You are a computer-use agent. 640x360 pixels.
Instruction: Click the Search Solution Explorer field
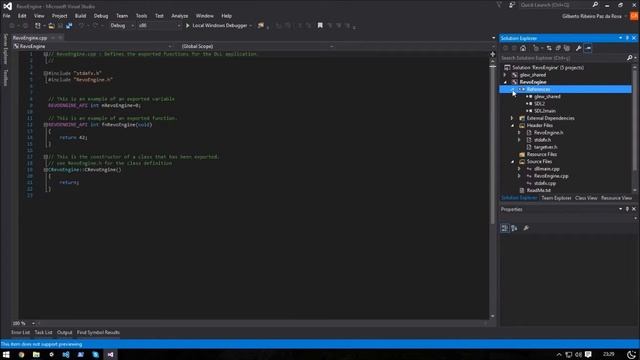pos(563,58)
